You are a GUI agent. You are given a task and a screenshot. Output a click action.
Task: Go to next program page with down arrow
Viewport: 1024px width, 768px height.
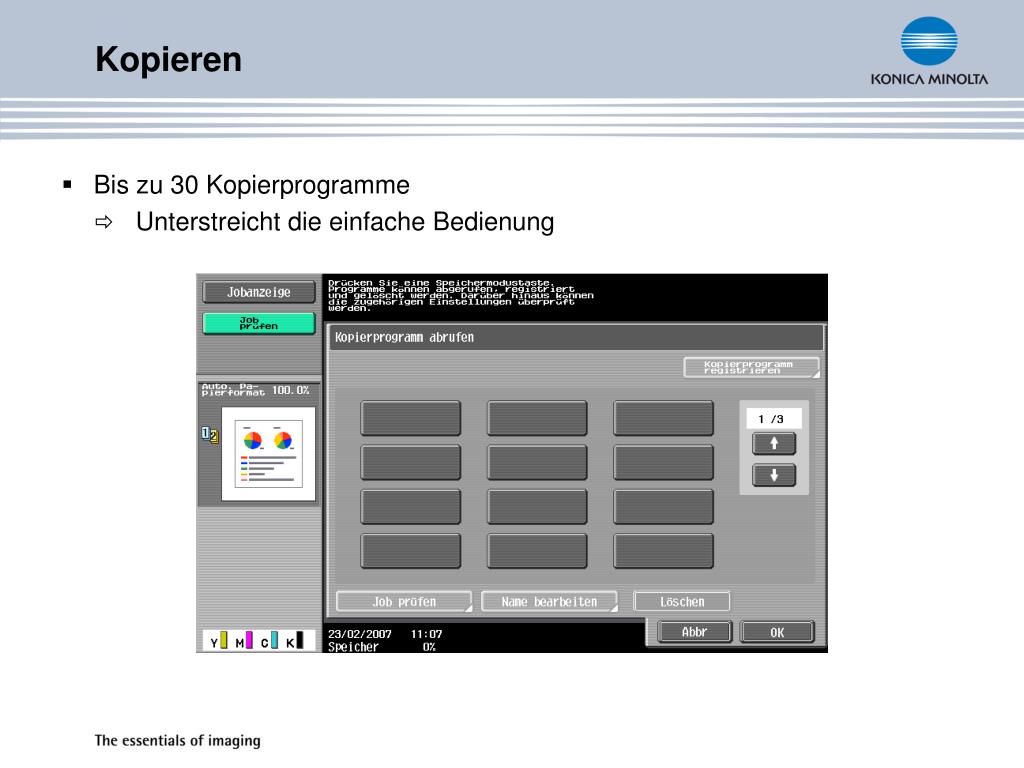(x=774, y=475)
